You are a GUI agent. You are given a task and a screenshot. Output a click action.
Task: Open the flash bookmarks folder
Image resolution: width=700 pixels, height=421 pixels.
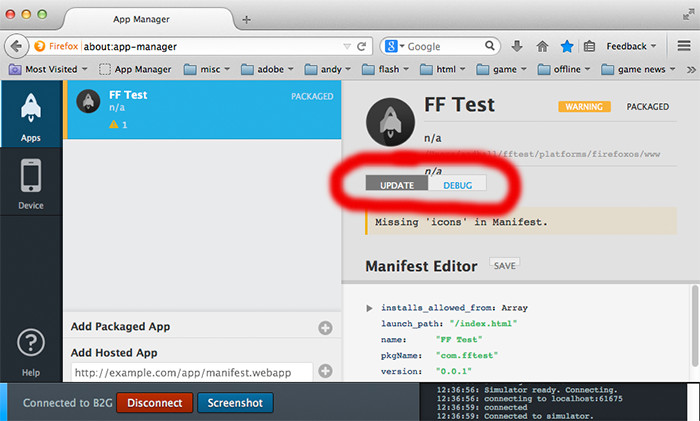(385, 69)
